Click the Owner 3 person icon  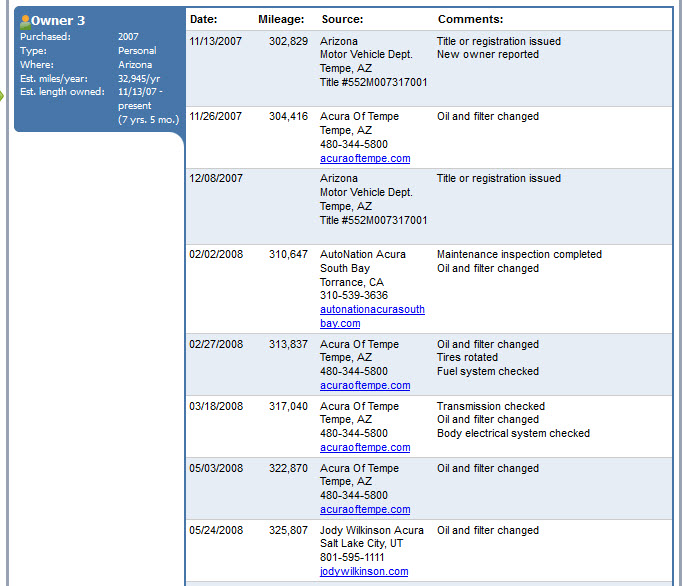[x=25, y=21]
